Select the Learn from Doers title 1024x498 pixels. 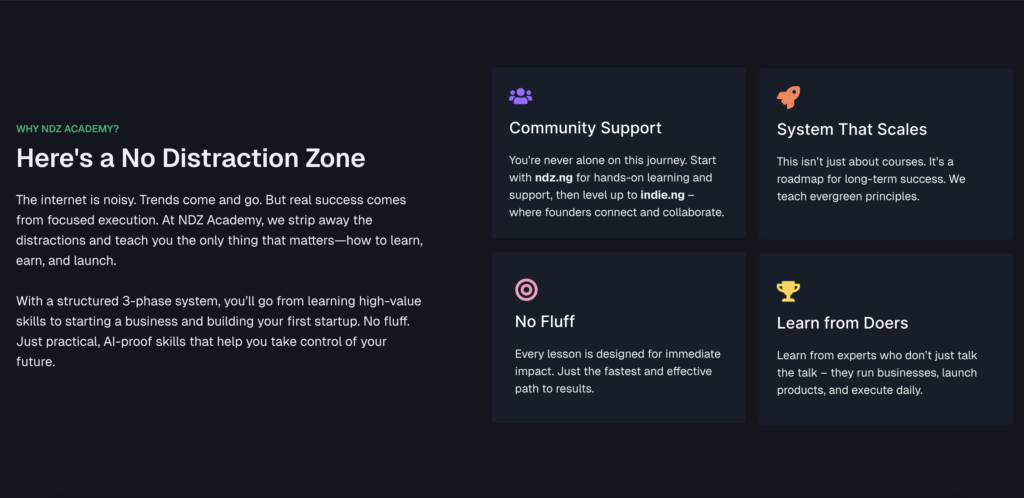click(x=842, y=323)
